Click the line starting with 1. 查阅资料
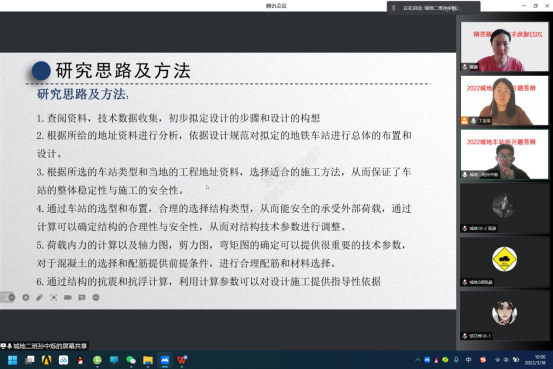 [178, 118]
